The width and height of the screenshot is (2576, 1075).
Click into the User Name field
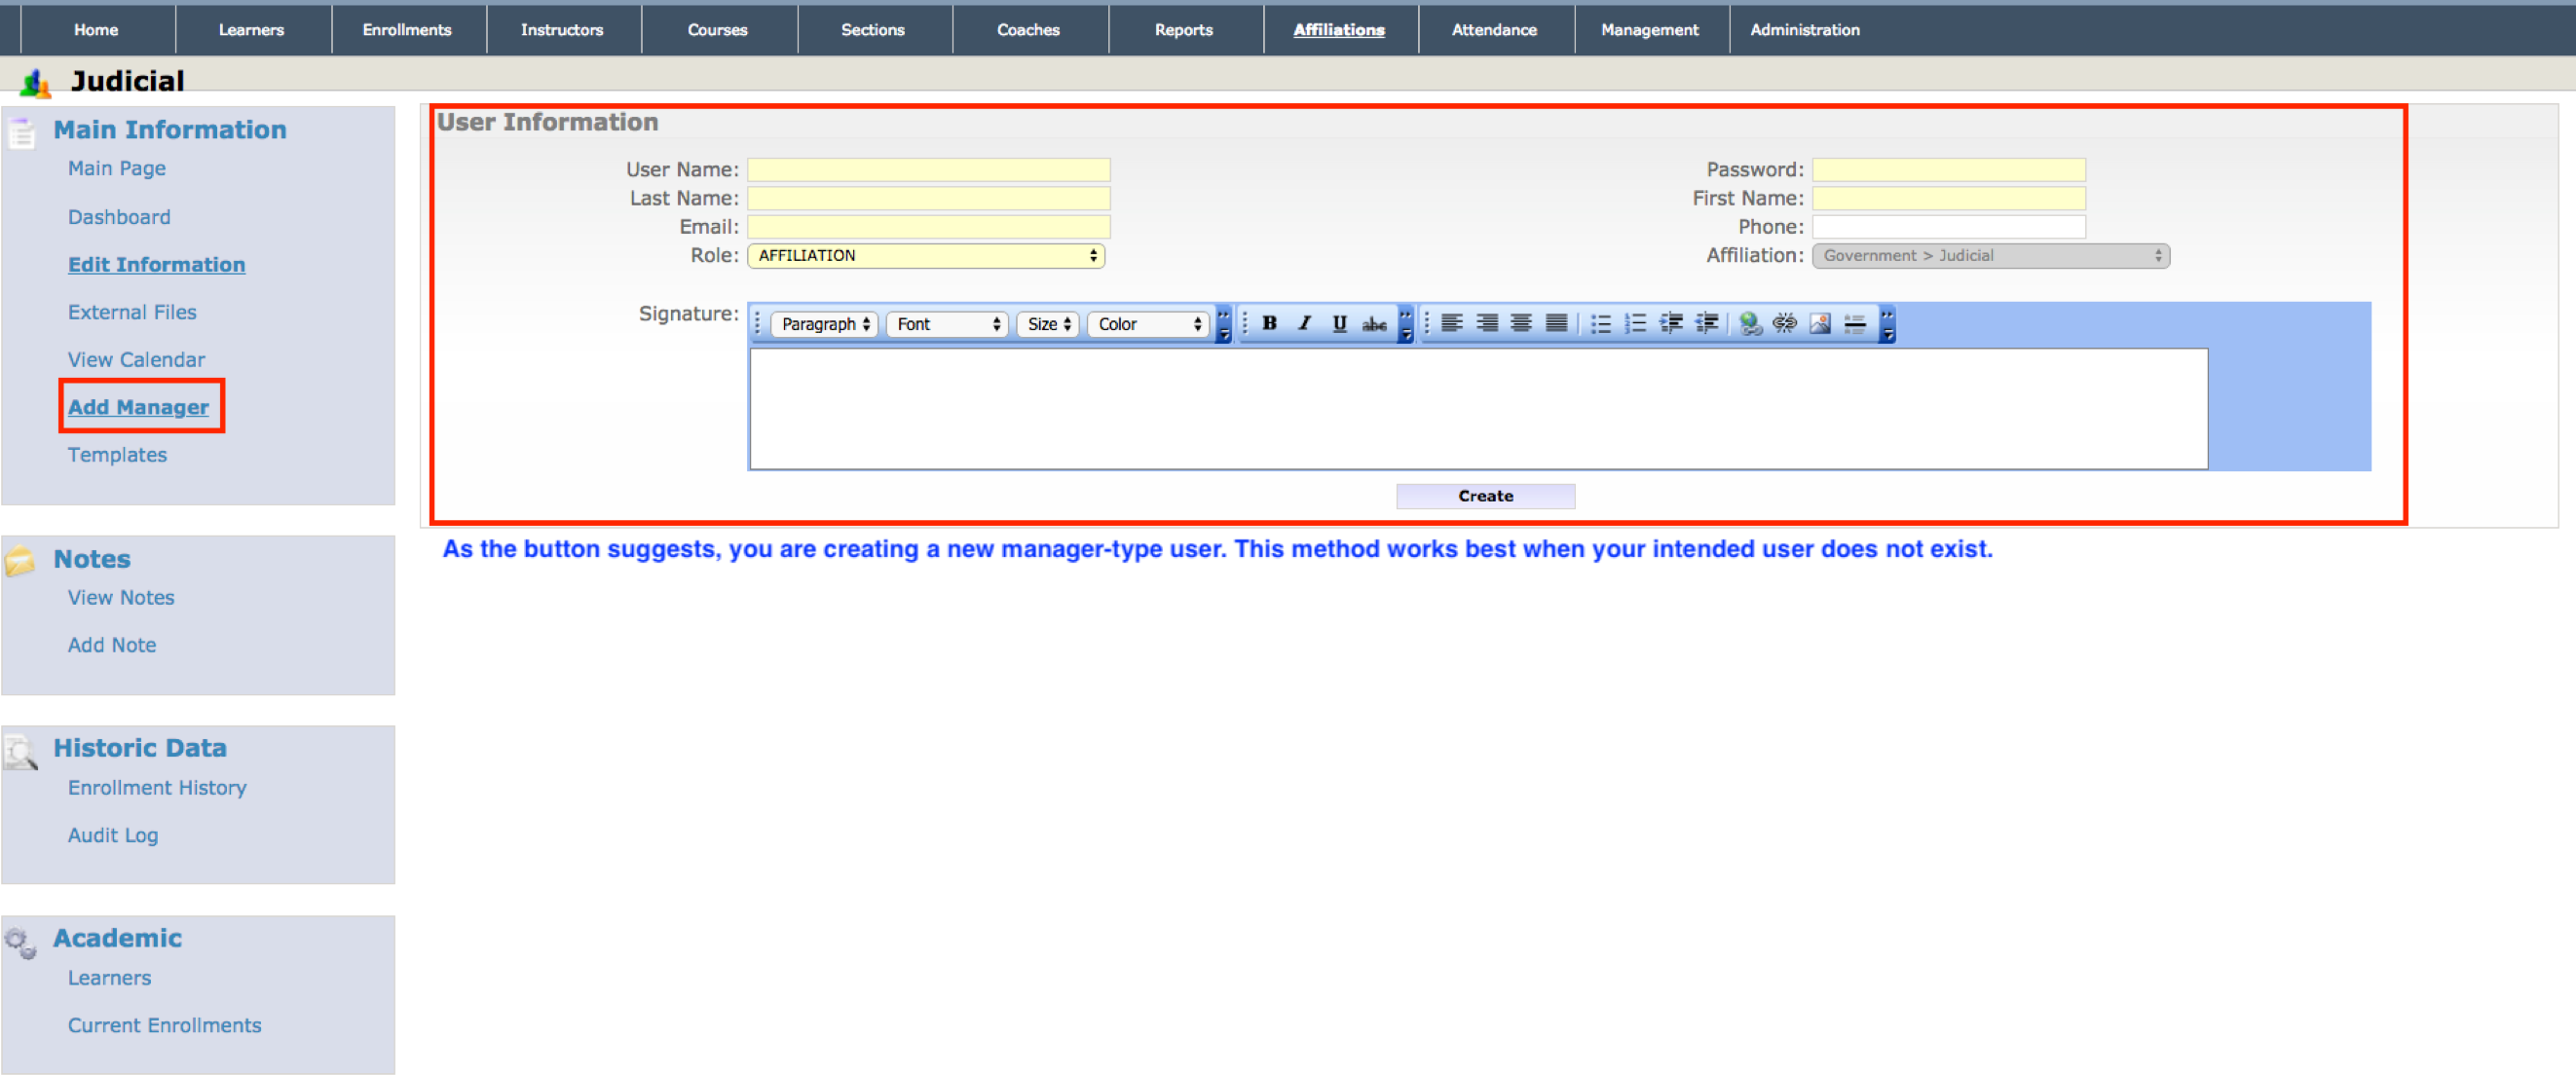927,169
